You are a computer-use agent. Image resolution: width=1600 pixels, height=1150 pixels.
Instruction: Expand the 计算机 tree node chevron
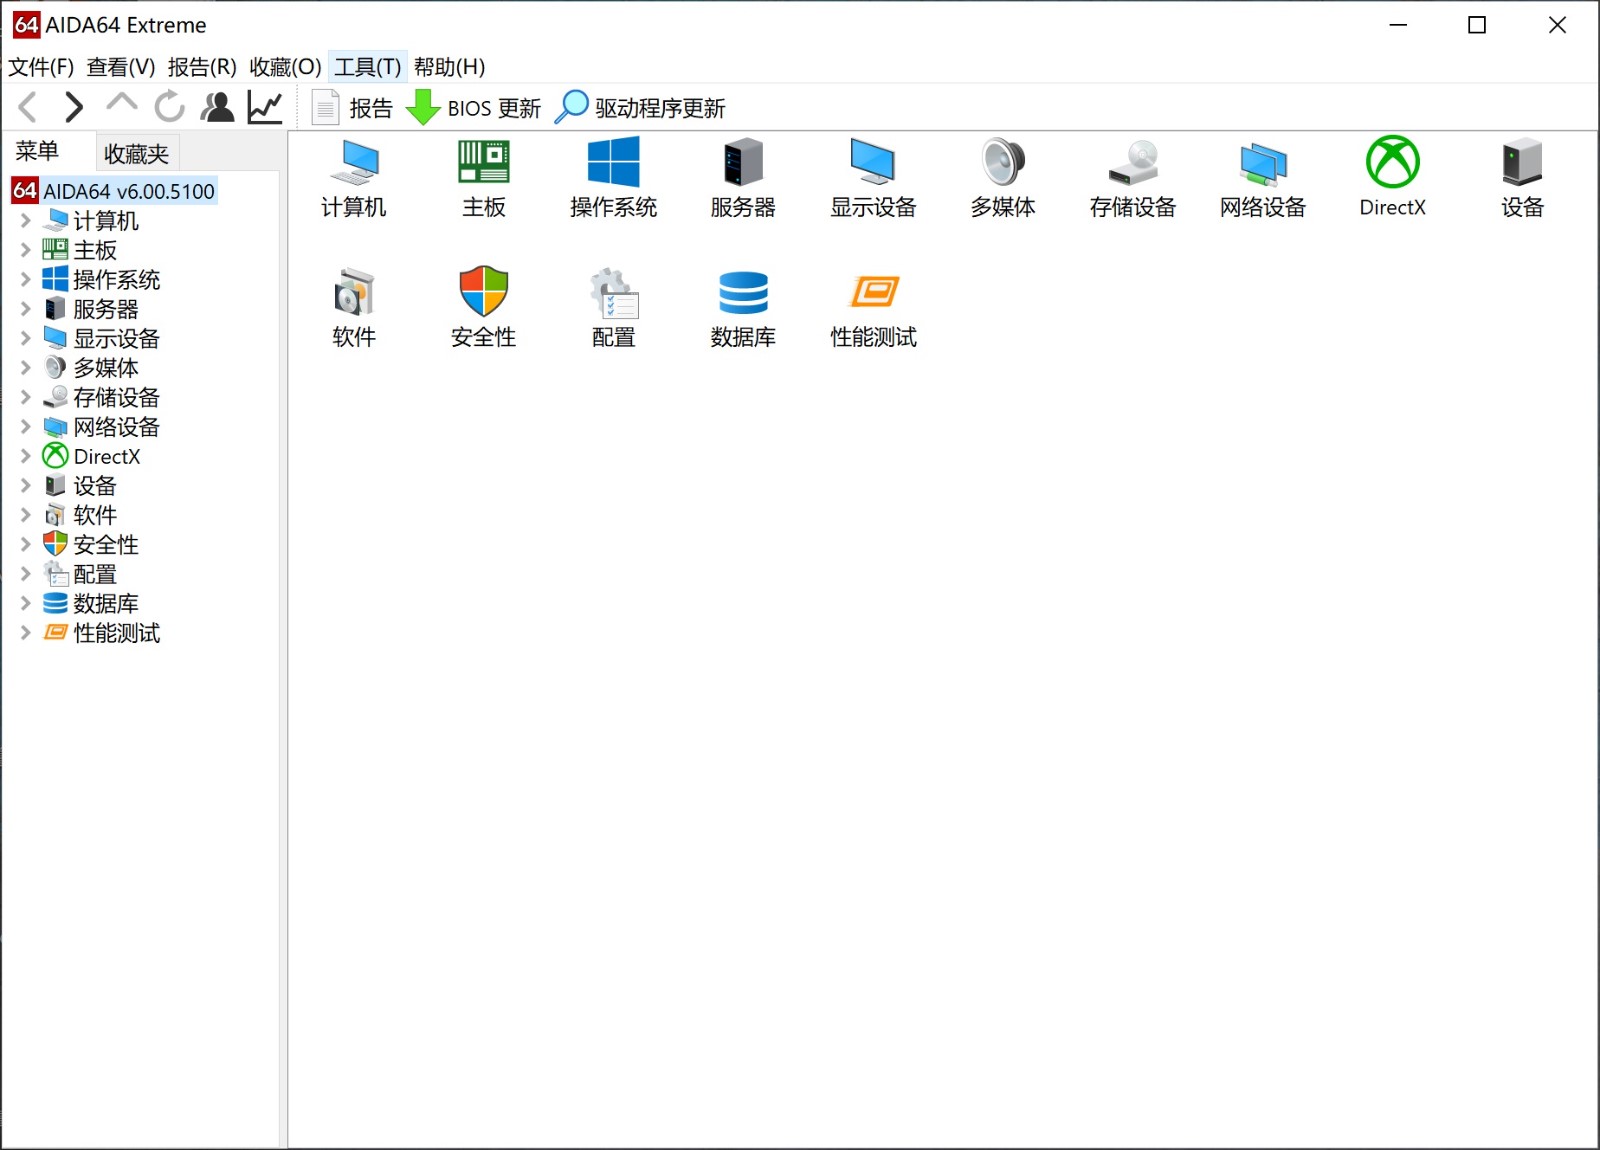coord(26,221)
